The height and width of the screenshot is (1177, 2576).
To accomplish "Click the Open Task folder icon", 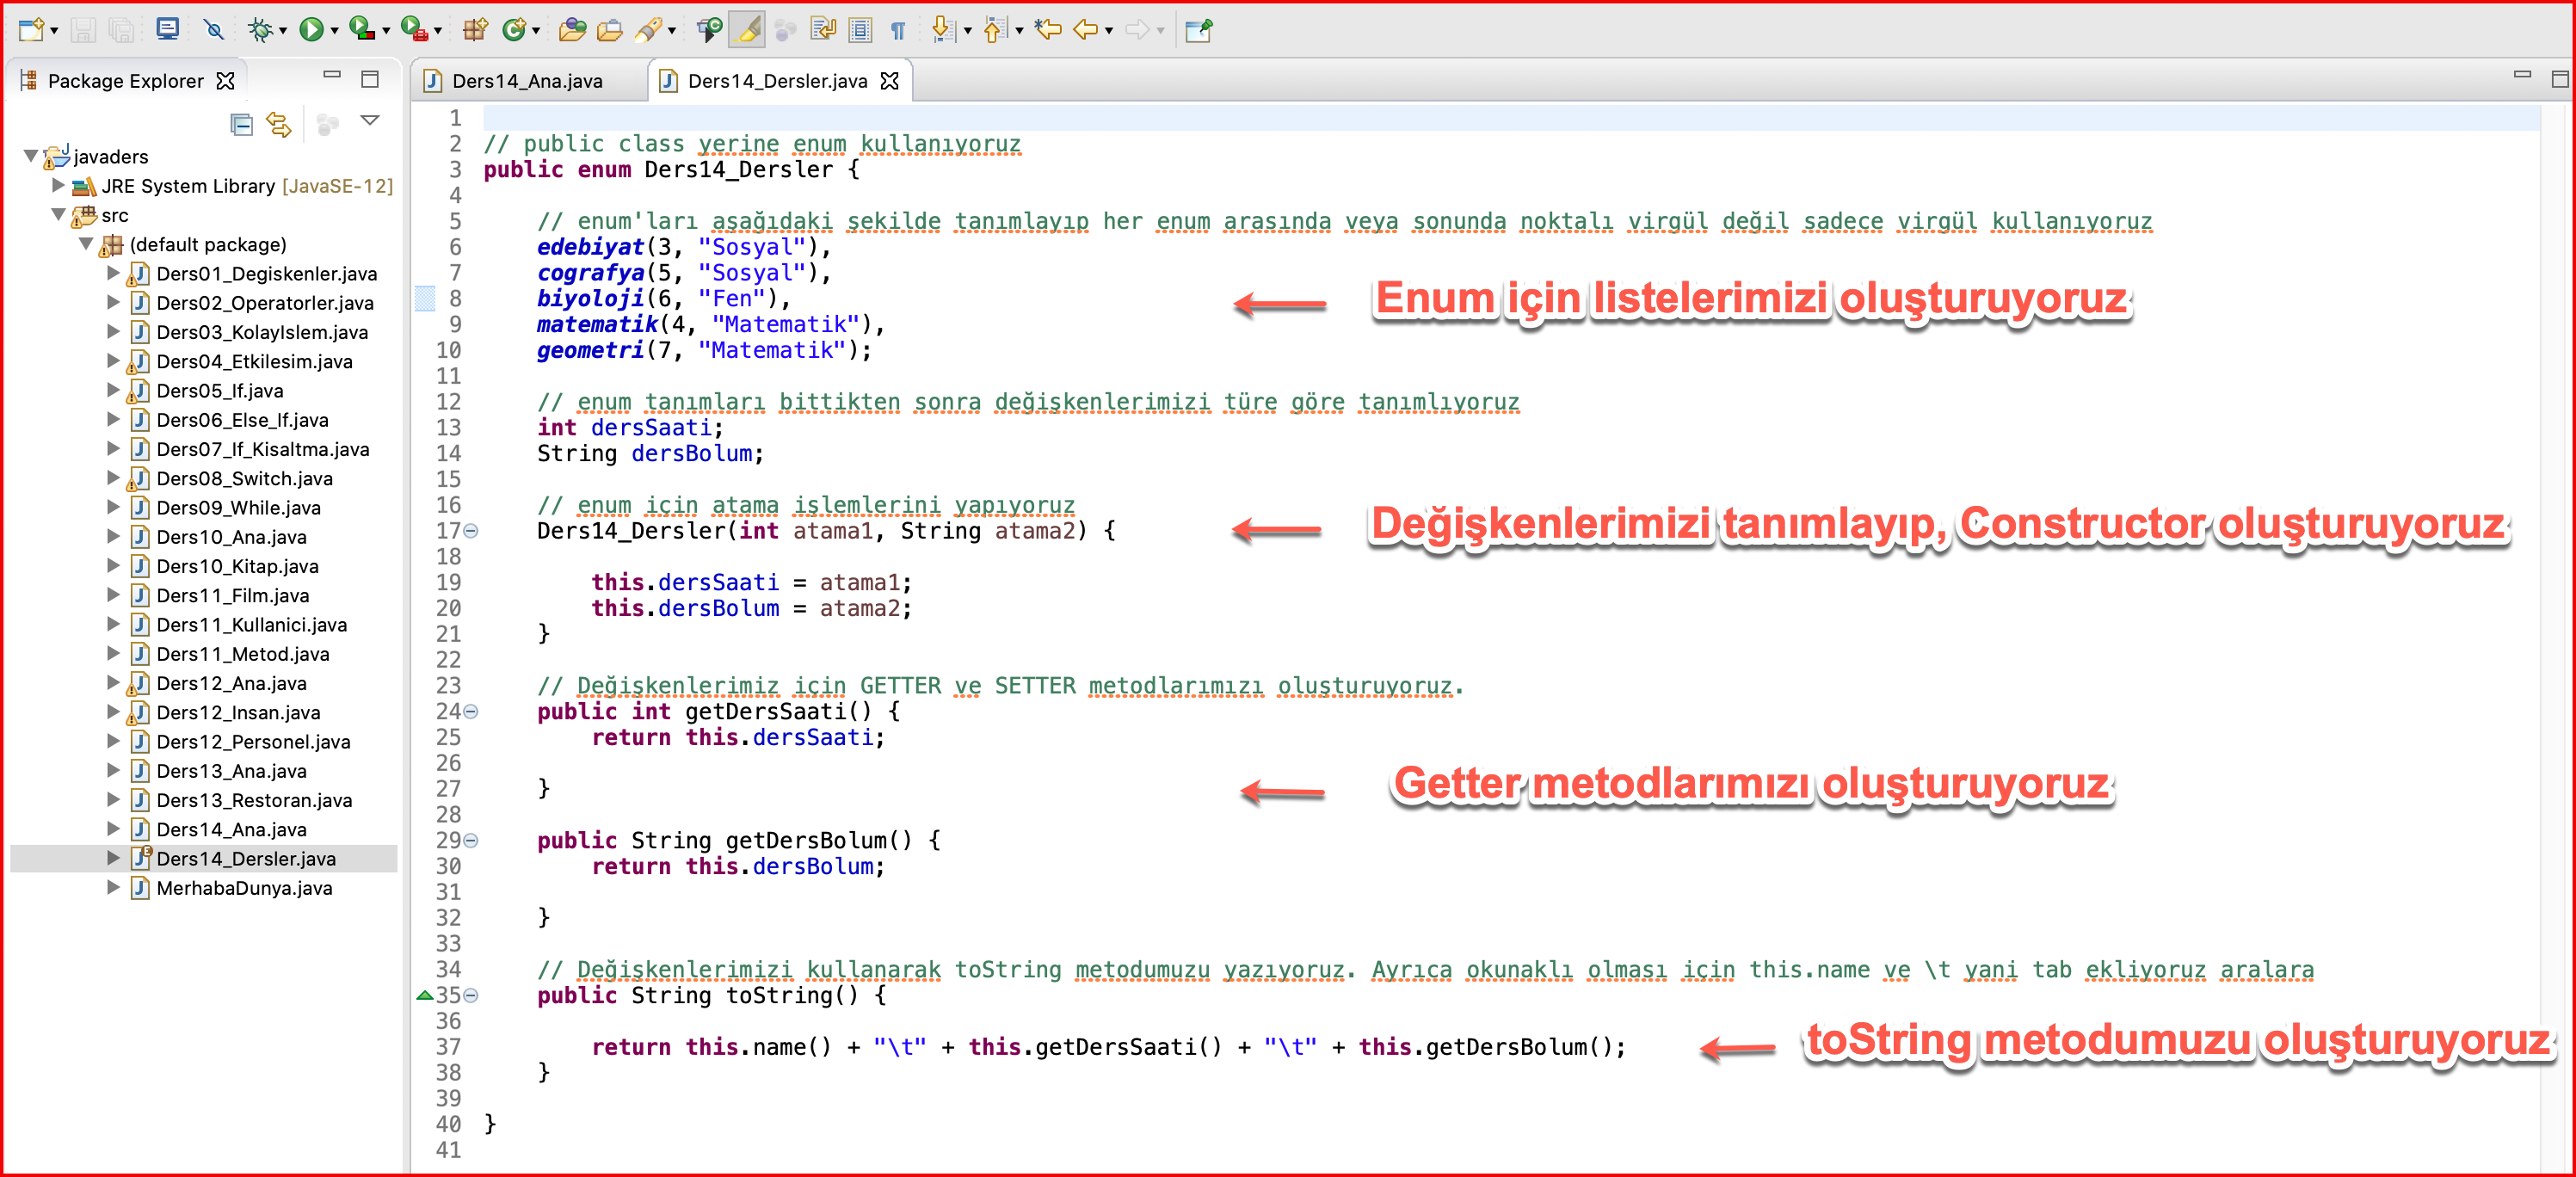I will [x=610, y=30].
